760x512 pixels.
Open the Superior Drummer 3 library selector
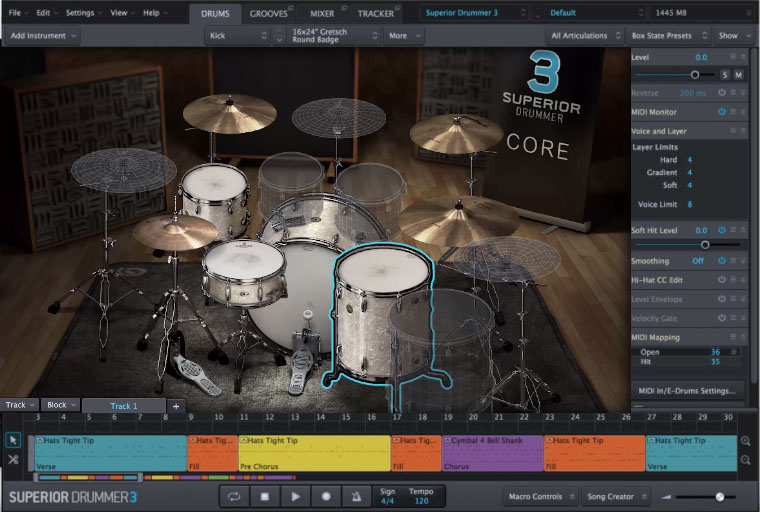(475, 13)
